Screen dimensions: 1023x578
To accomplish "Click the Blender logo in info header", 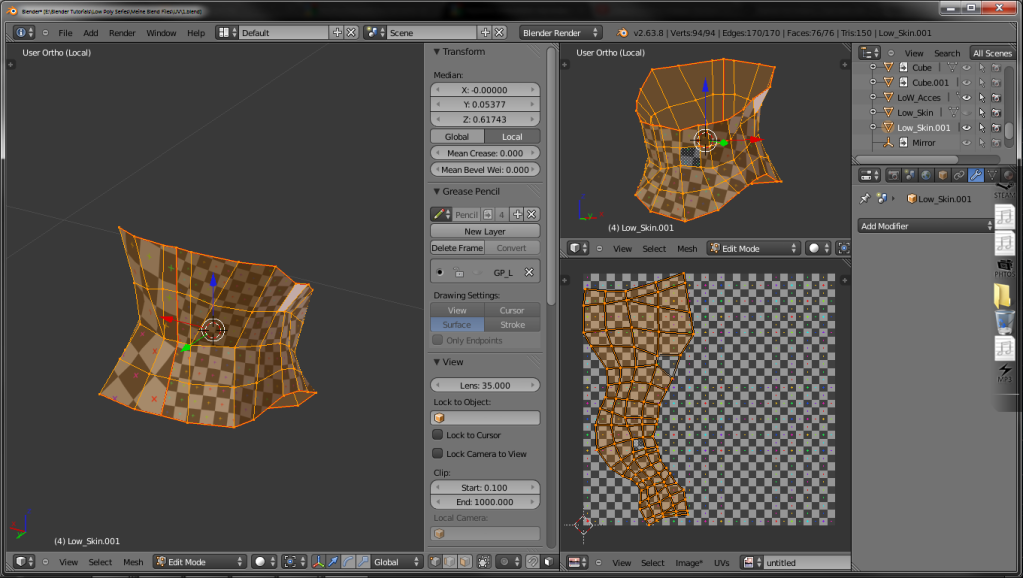I will point(622,33).
